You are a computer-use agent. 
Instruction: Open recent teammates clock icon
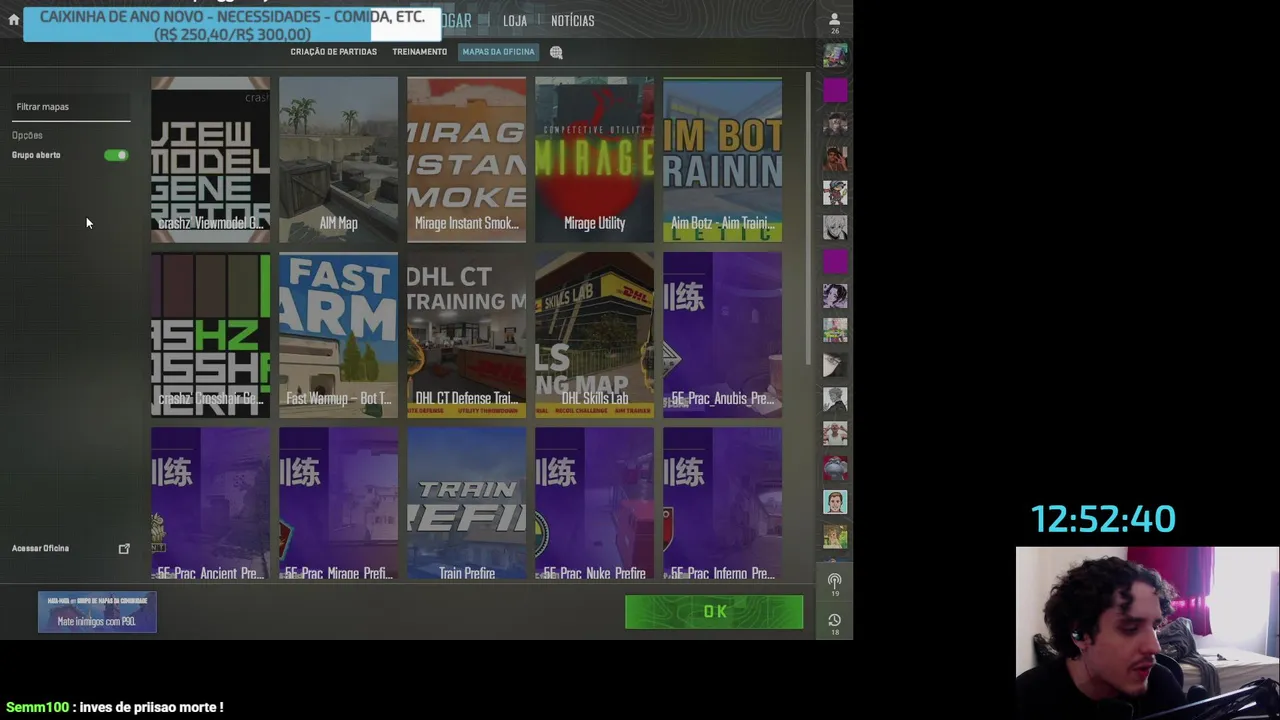pyautogui.click(x=835, y=624)
